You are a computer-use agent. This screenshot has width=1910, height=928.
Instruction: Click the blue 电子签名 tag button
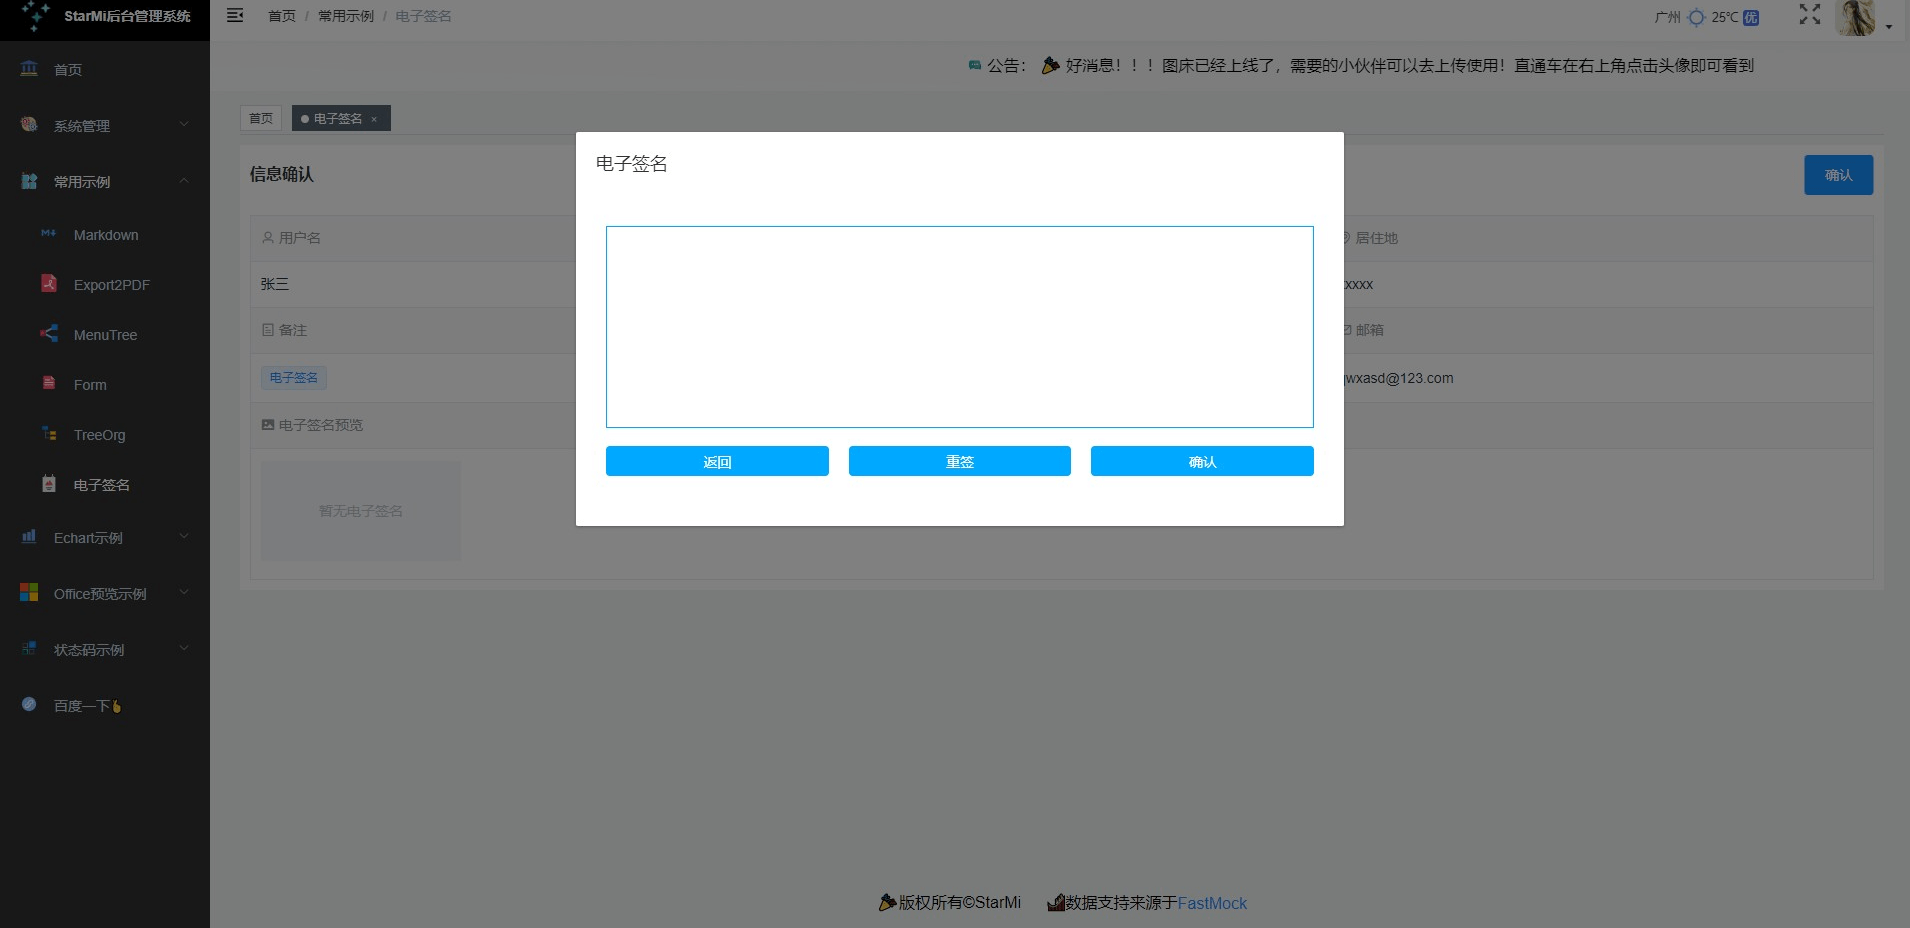tap(294, 377)
